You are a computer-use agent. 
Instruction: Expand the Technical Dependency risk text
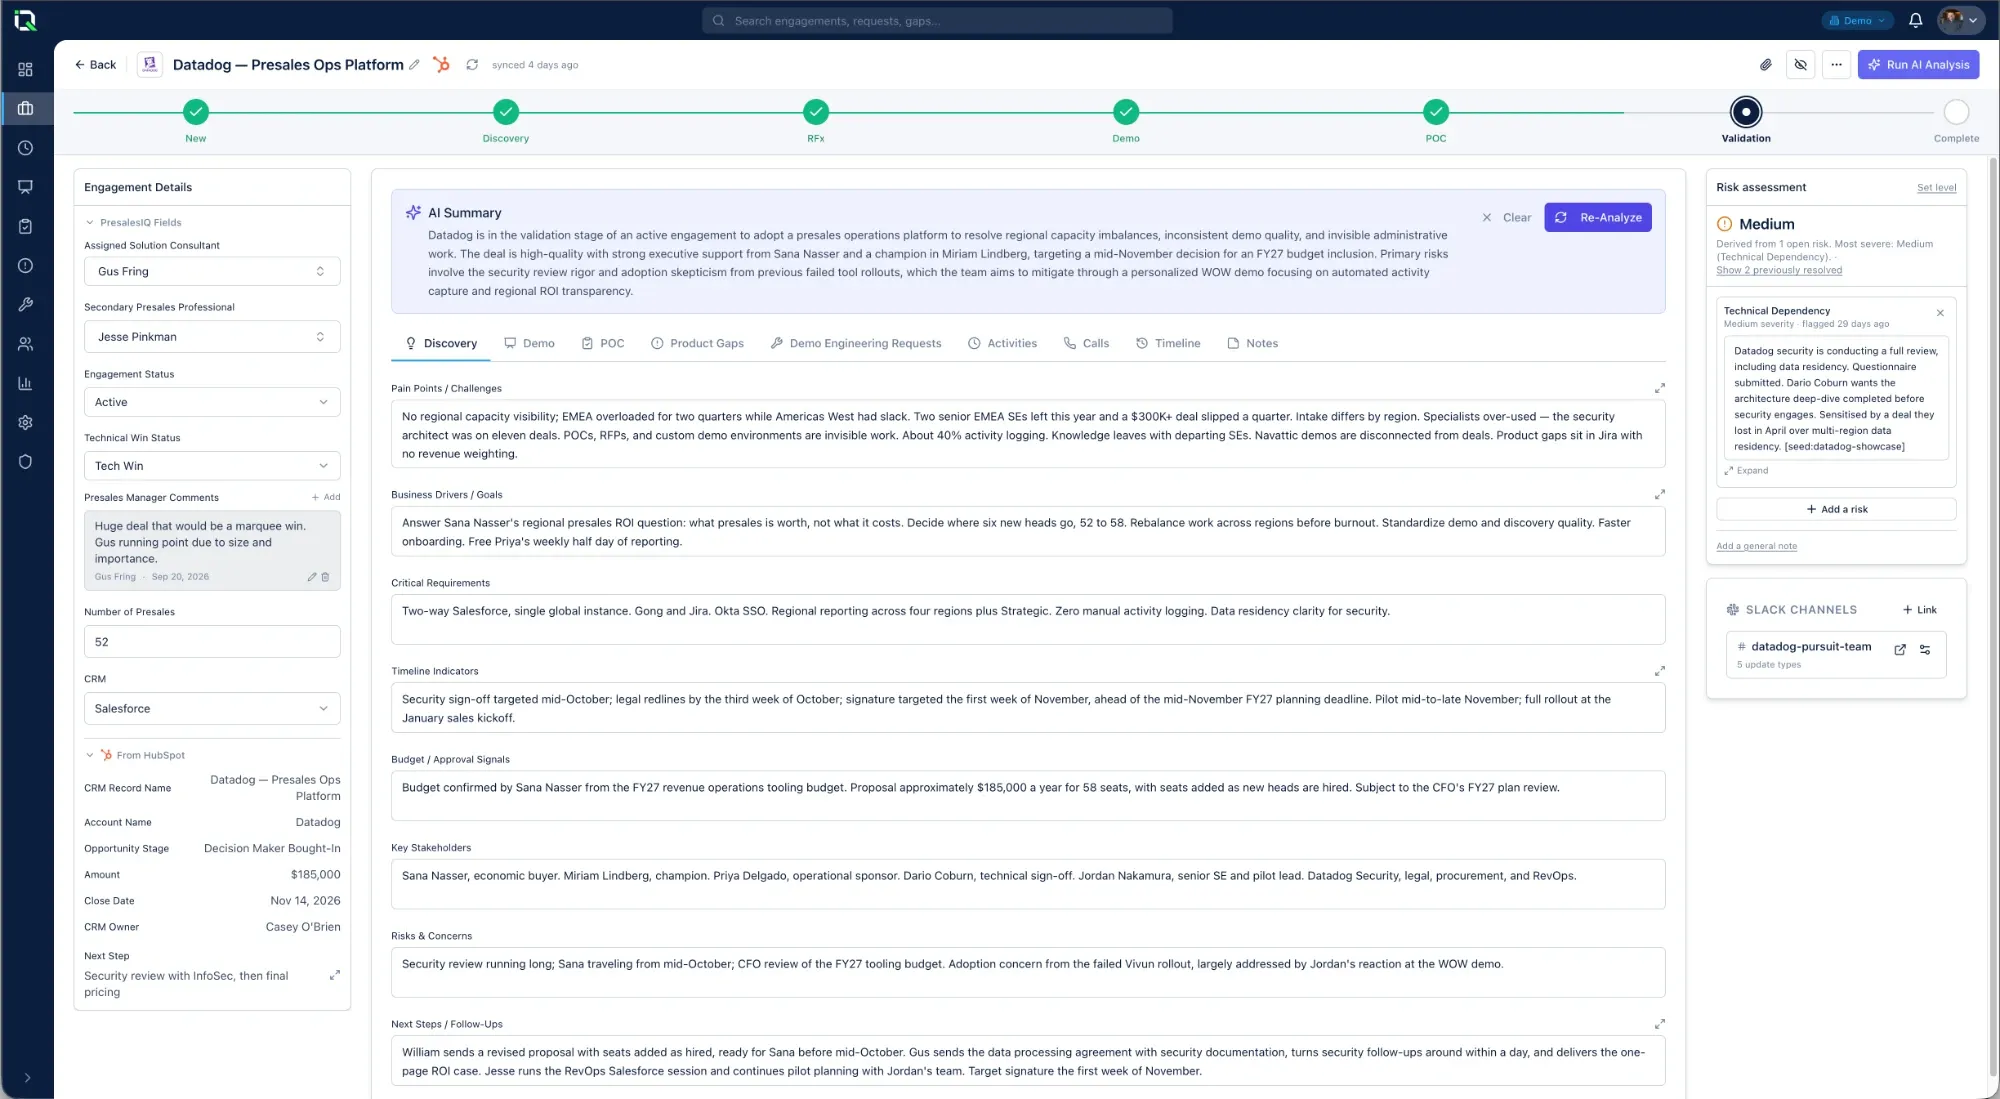tap(1746, 471)
